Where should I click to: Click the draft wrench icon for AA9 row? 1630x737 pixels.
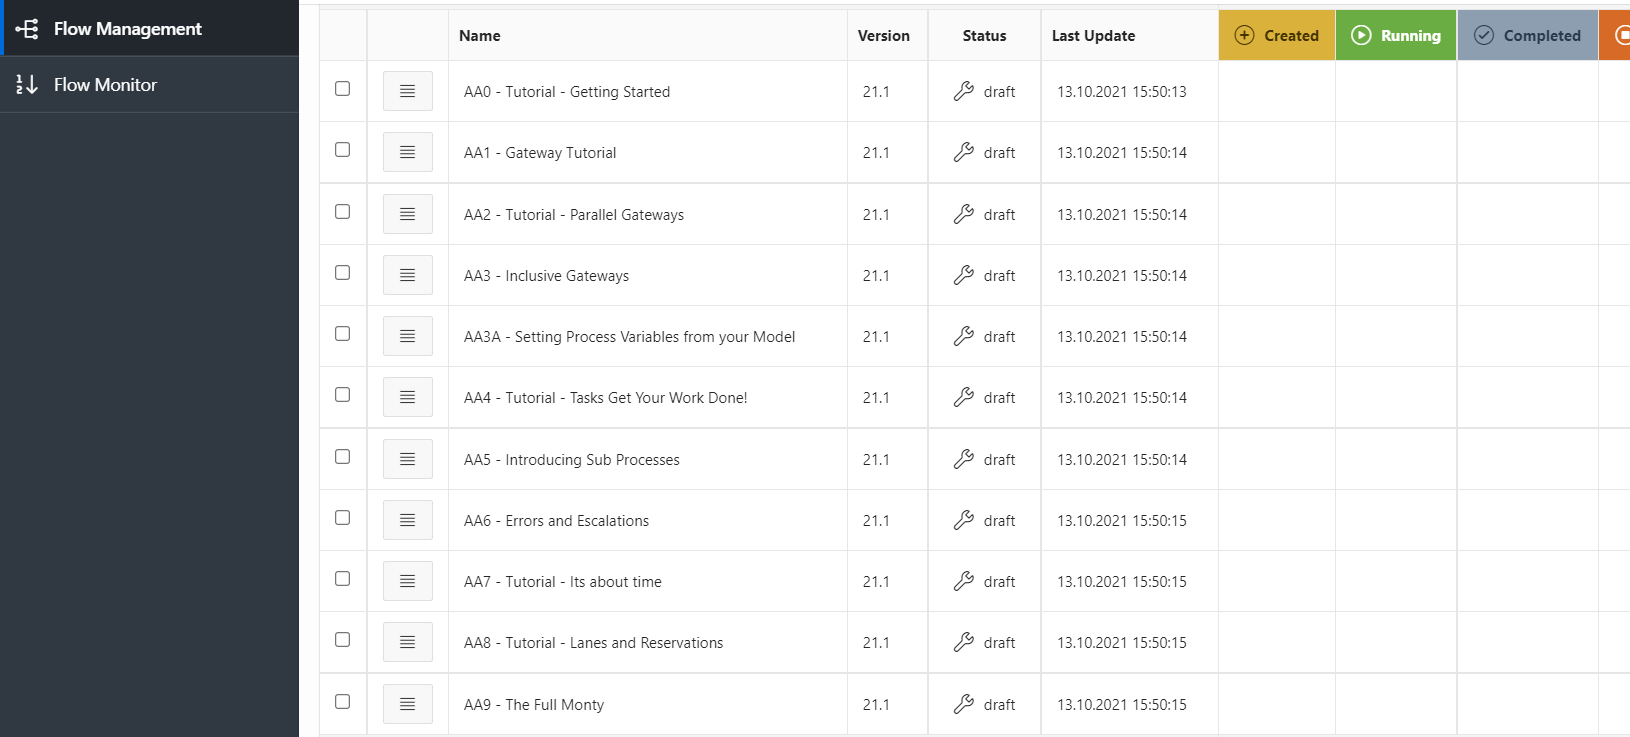964,704
